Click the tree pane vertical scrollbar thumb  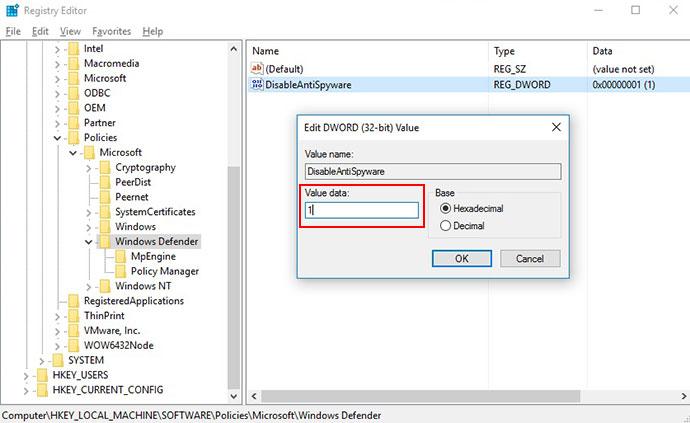point(234,277)
